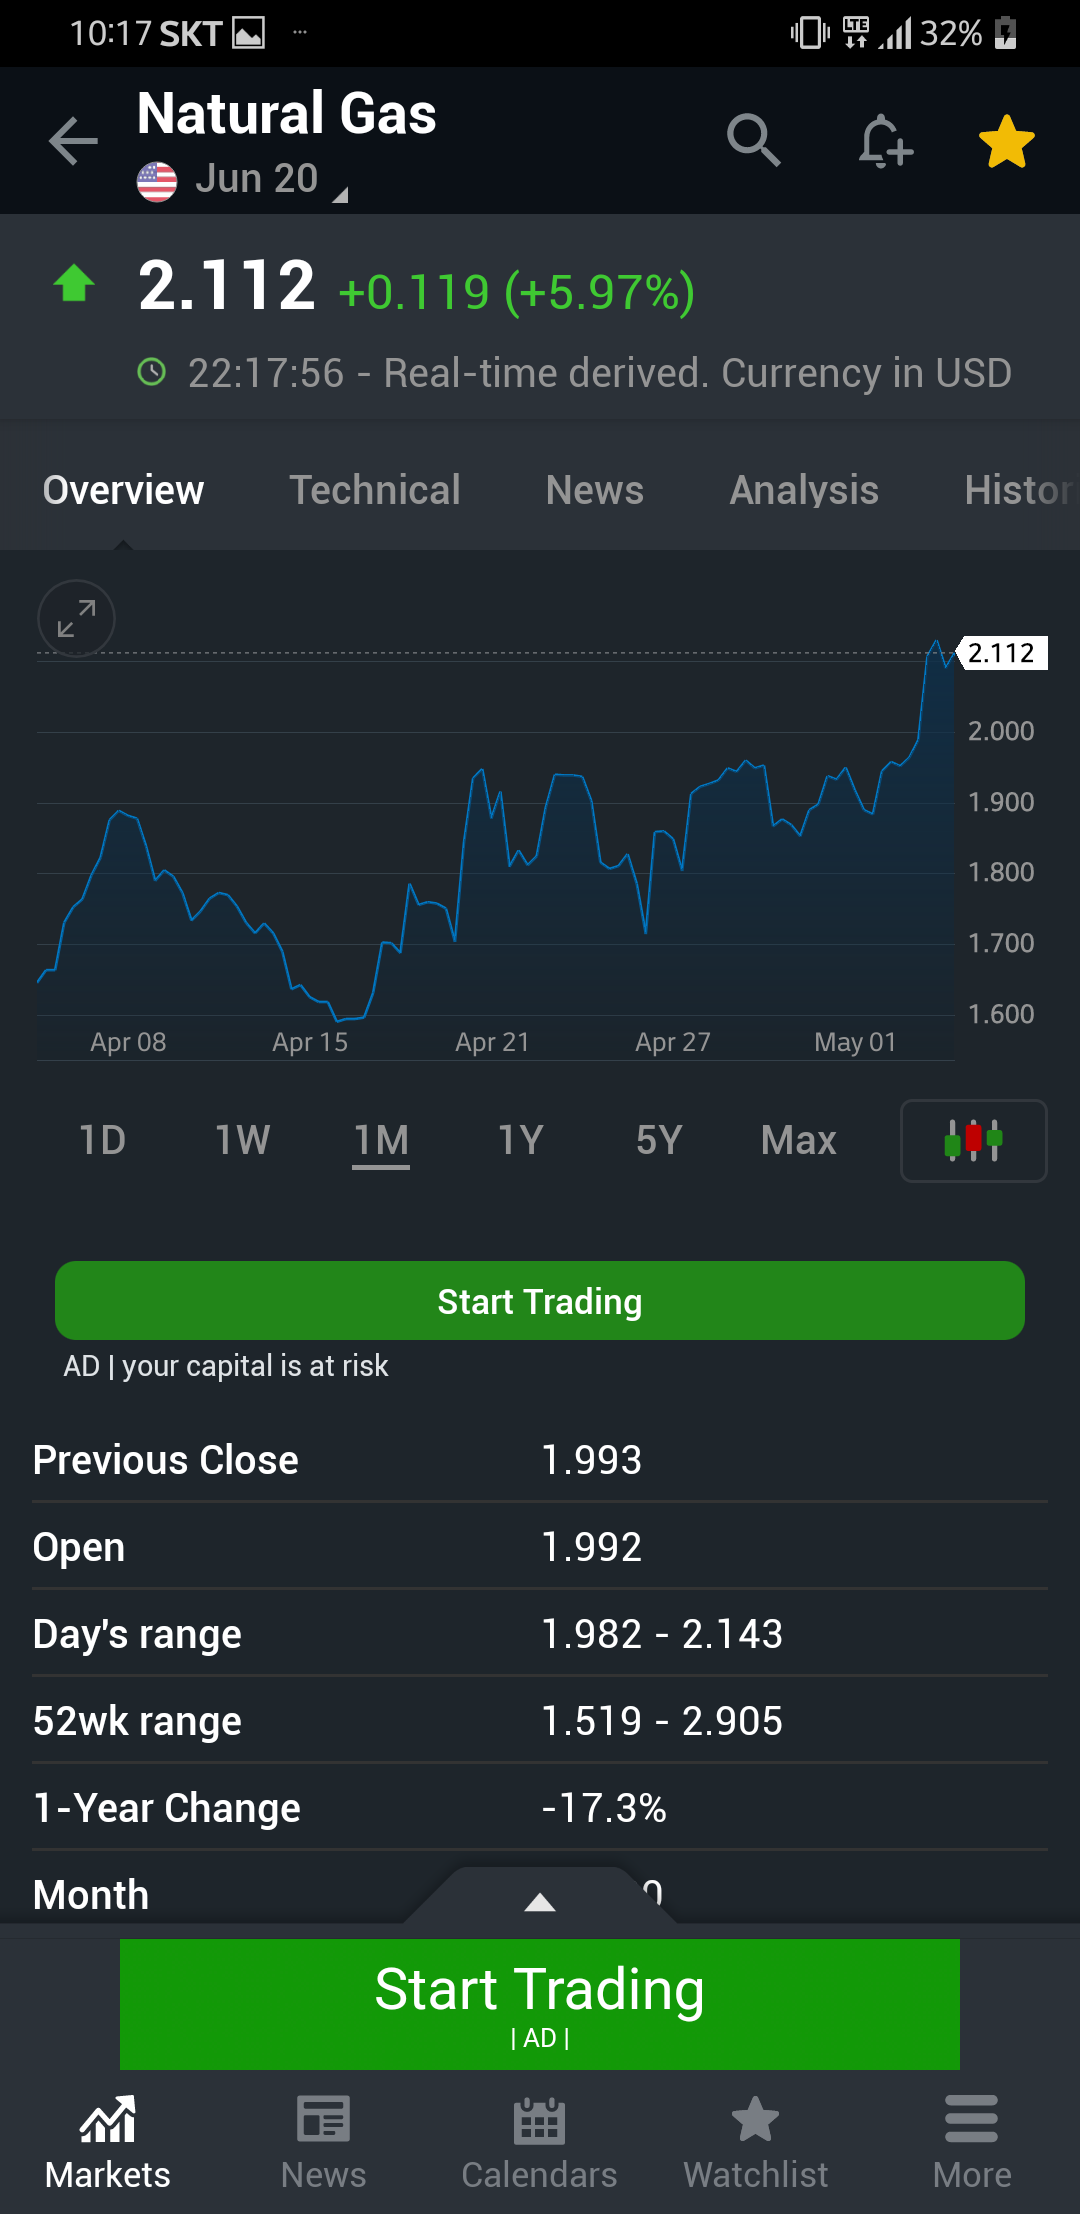Tap the vibrate mode status icon
The image size is (1080, 2214).
point(810,33)
